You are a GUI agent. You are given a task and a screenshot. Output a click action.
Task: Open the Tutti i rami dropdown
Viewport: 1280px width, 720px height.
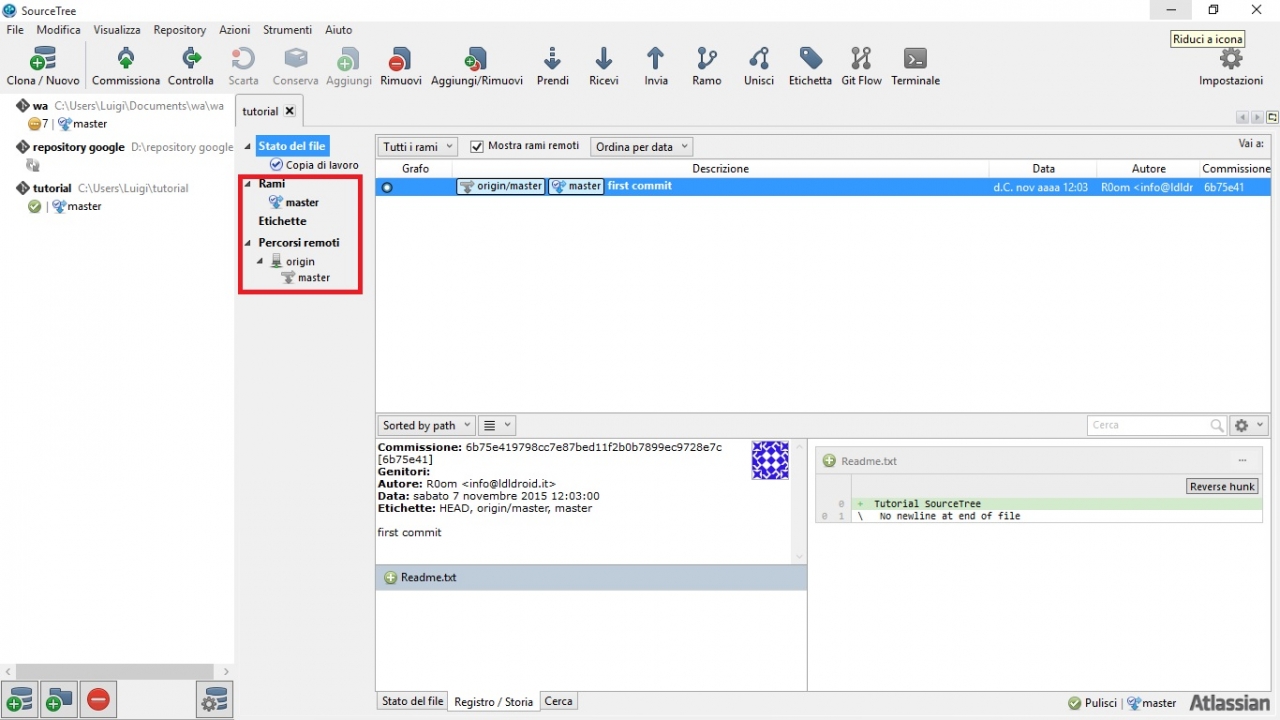(418, 147)
